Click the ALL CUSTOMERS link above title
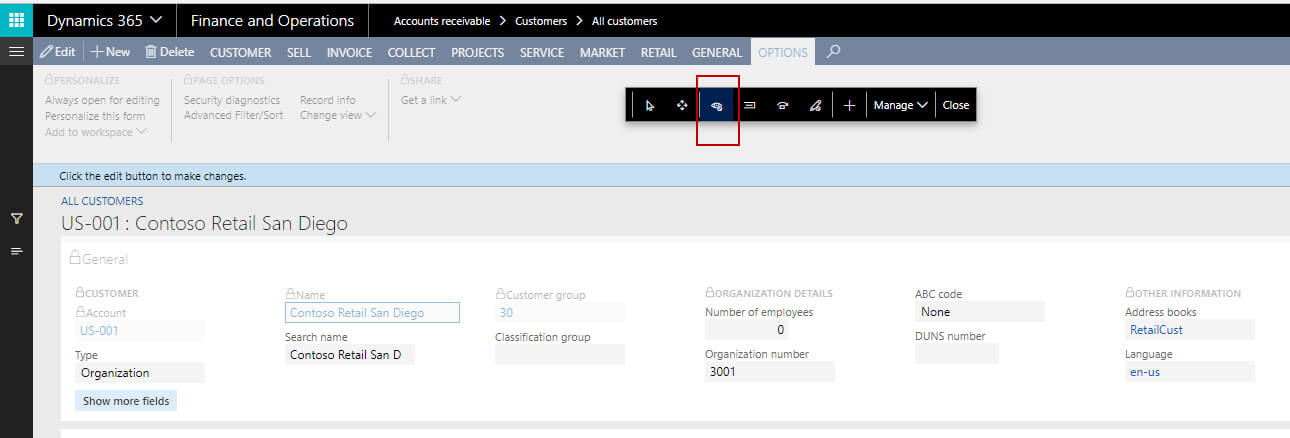Screen dimensions: 1290x438 (x=102, y=201)
